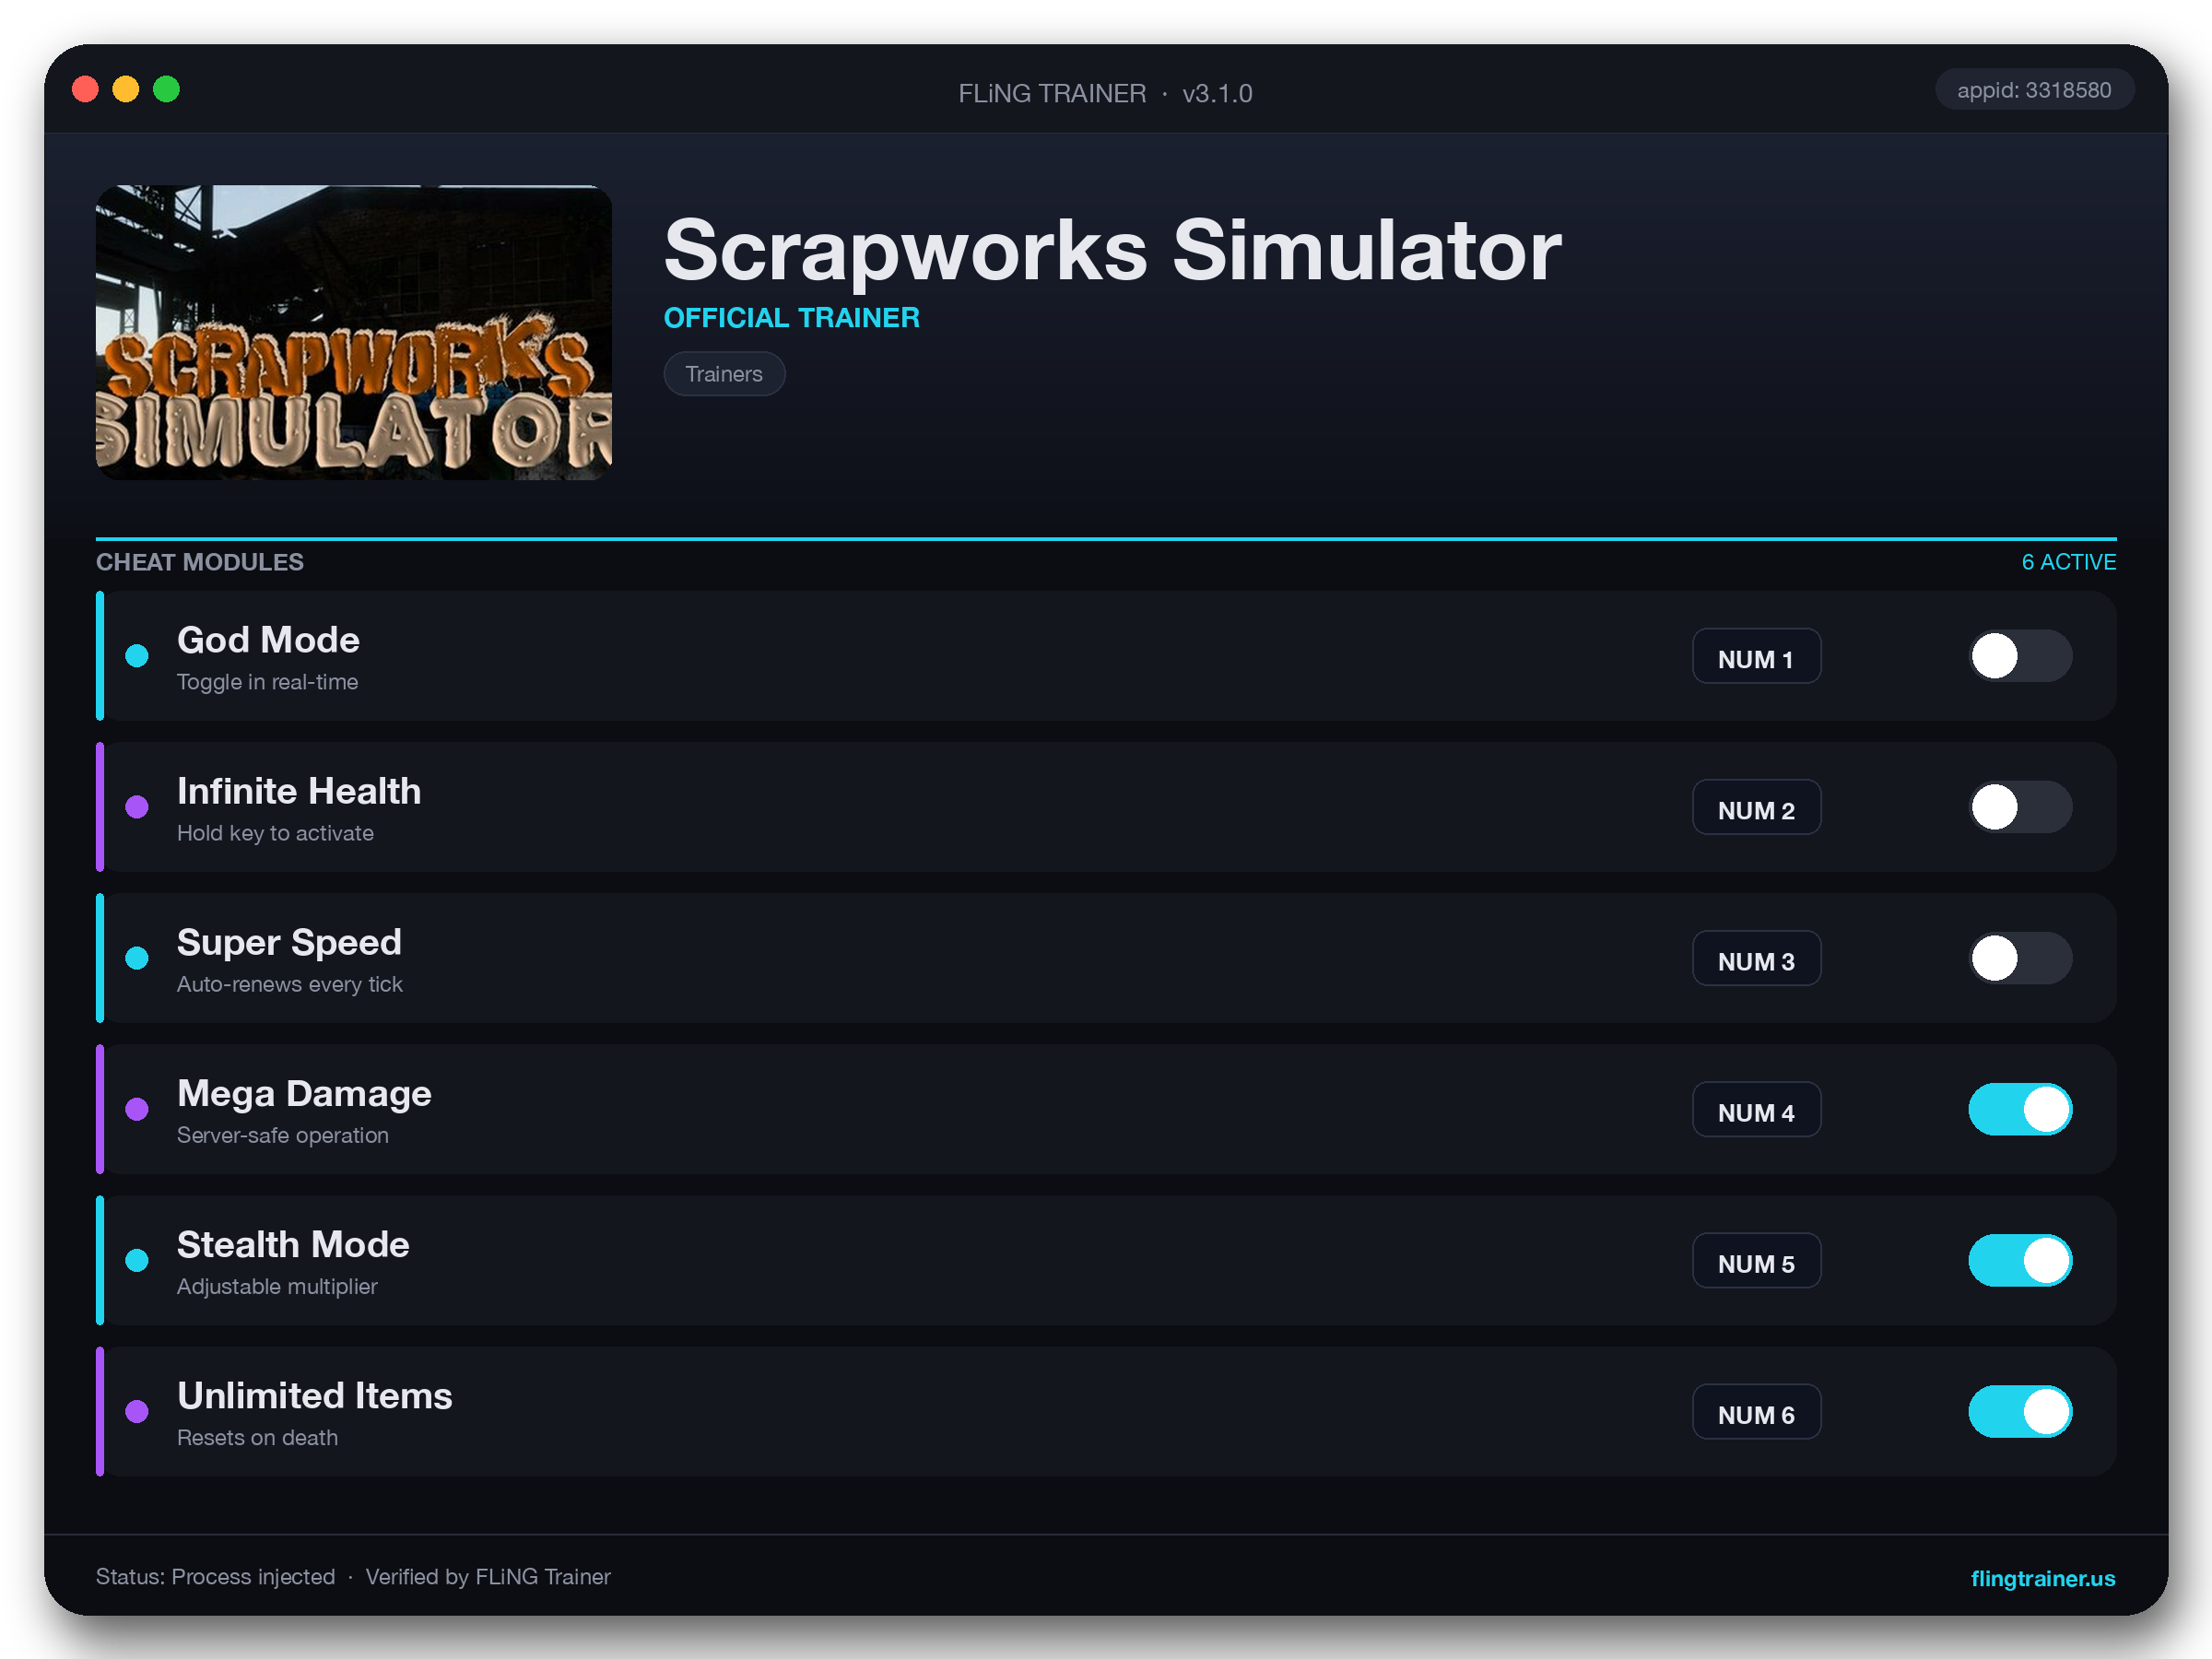The image size is (2212, 1659).
Task: Close the trainer window with red button
Action: point(85,89)
